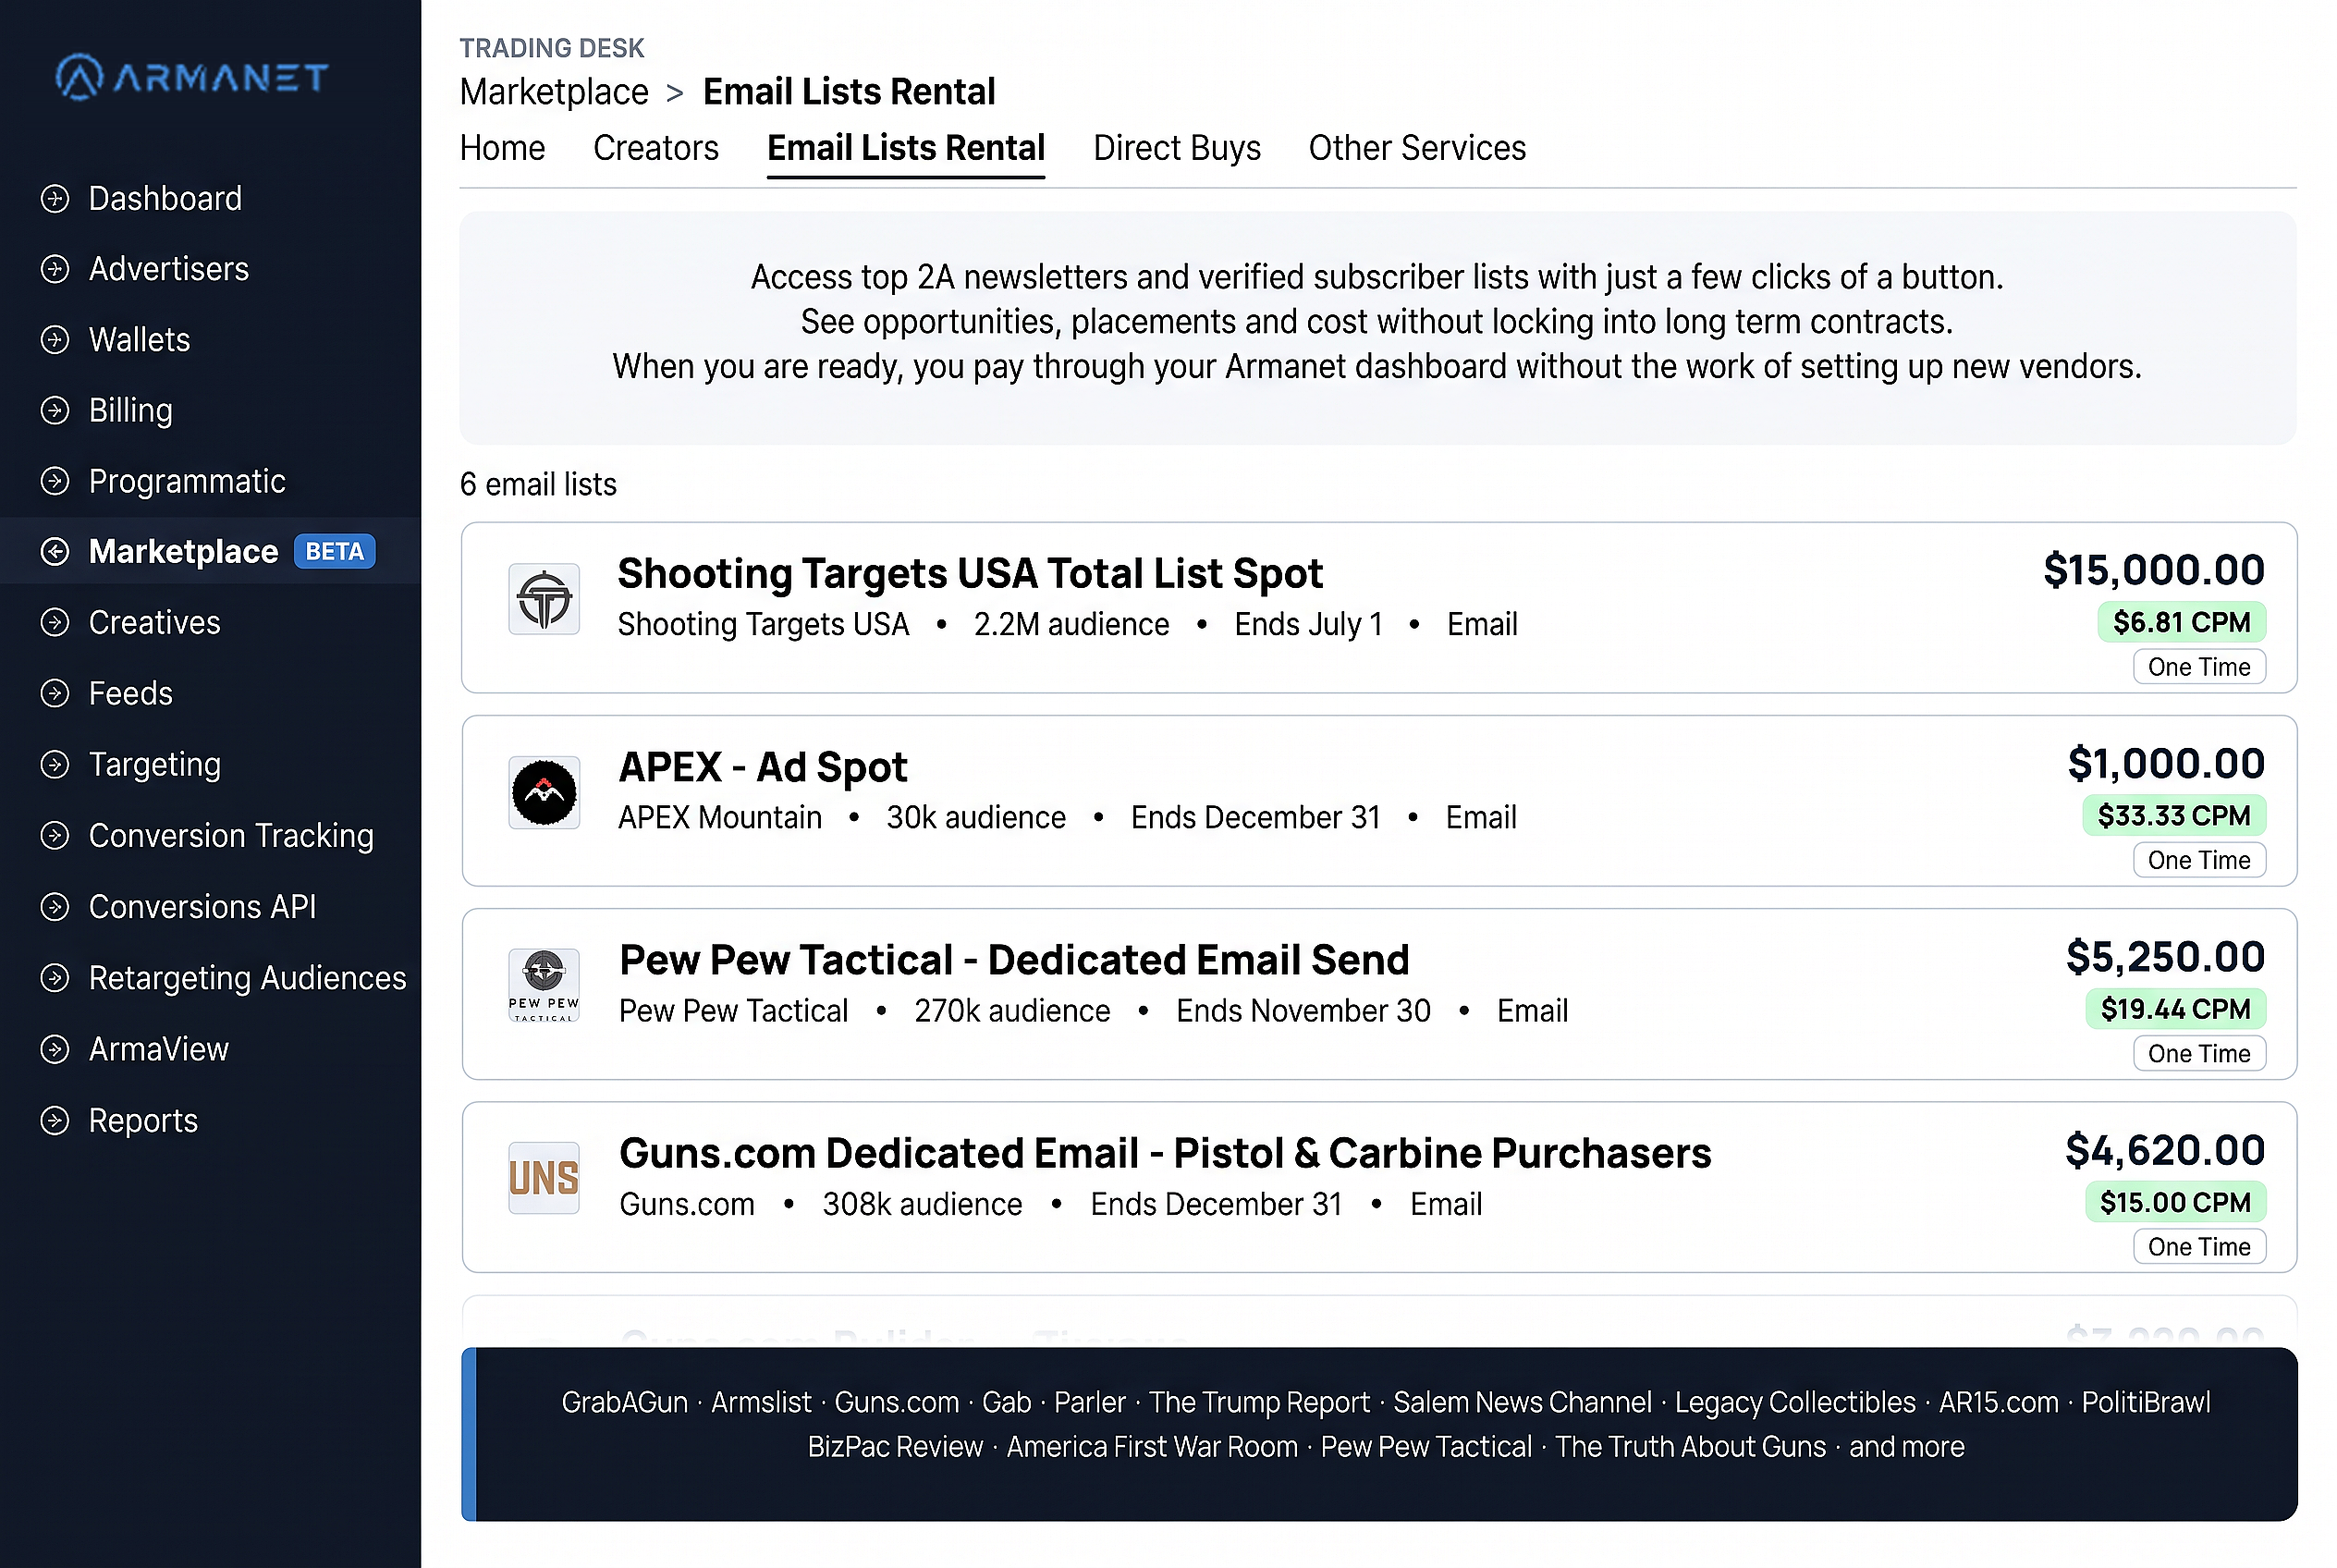Image resolution: width=2337 pixels, height=1568 pixels.
Task: Click the Targeting arrow icon in sidebar
Action: pos(55,765)
